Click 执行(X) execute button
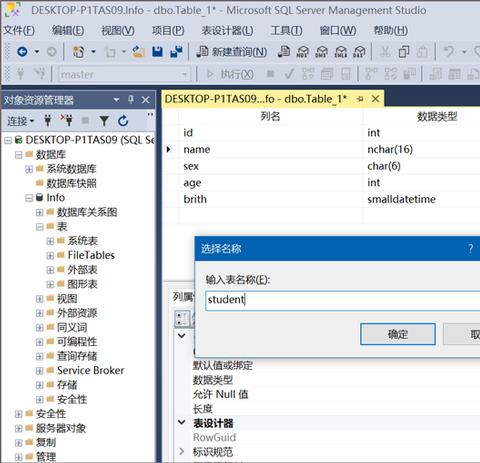Viewport: 480px width, 463px height. click(x=230, y=74)
